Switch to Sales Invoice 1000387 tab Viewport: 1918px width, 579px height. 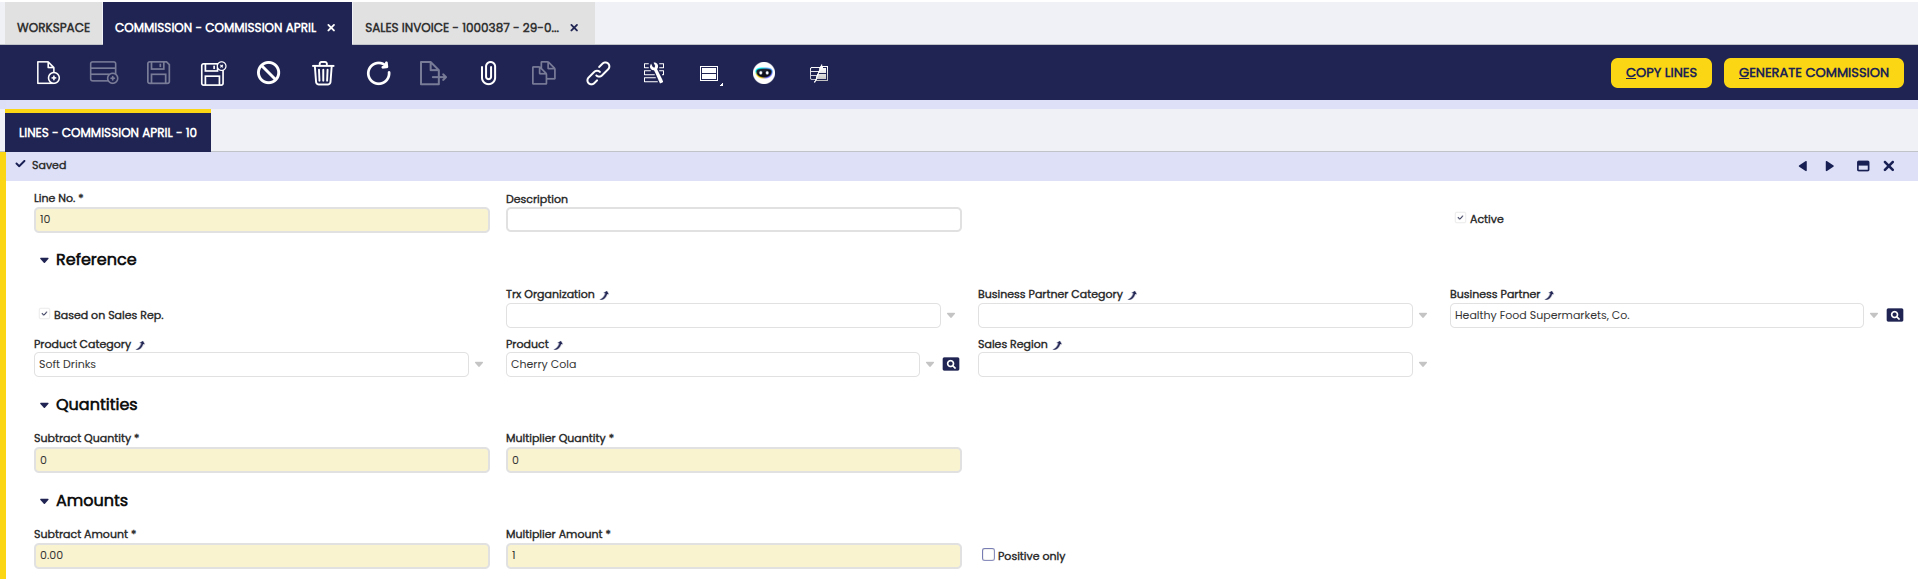click(461, 27)
